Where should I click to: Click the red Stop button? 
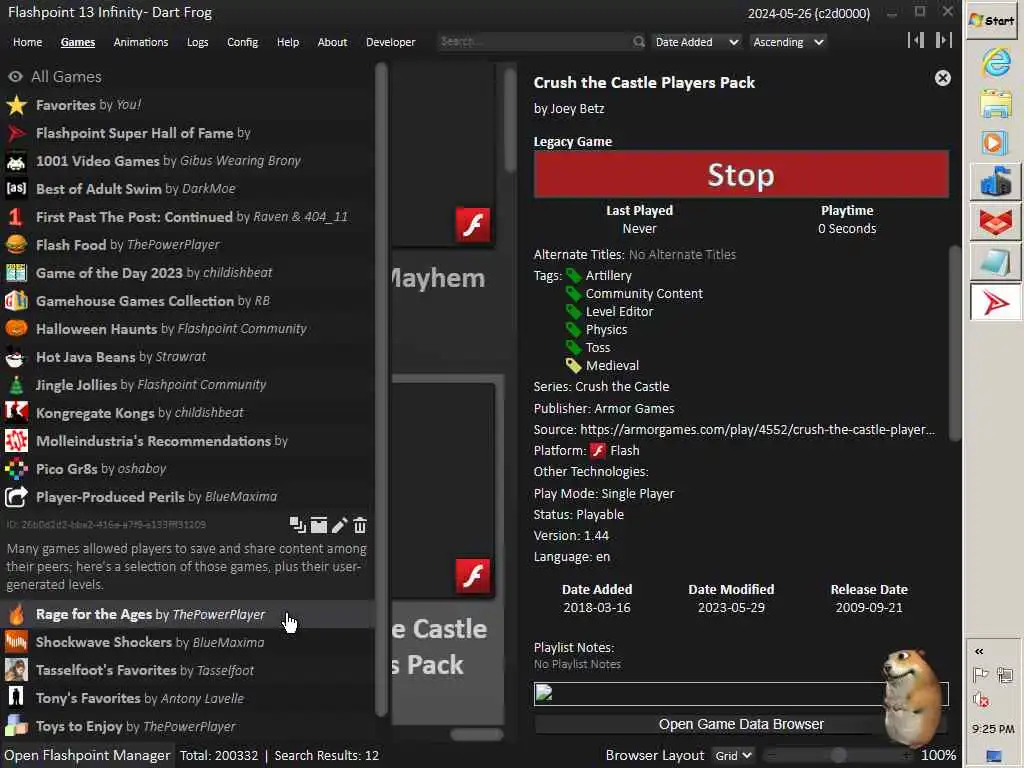[x=741, y=174]
